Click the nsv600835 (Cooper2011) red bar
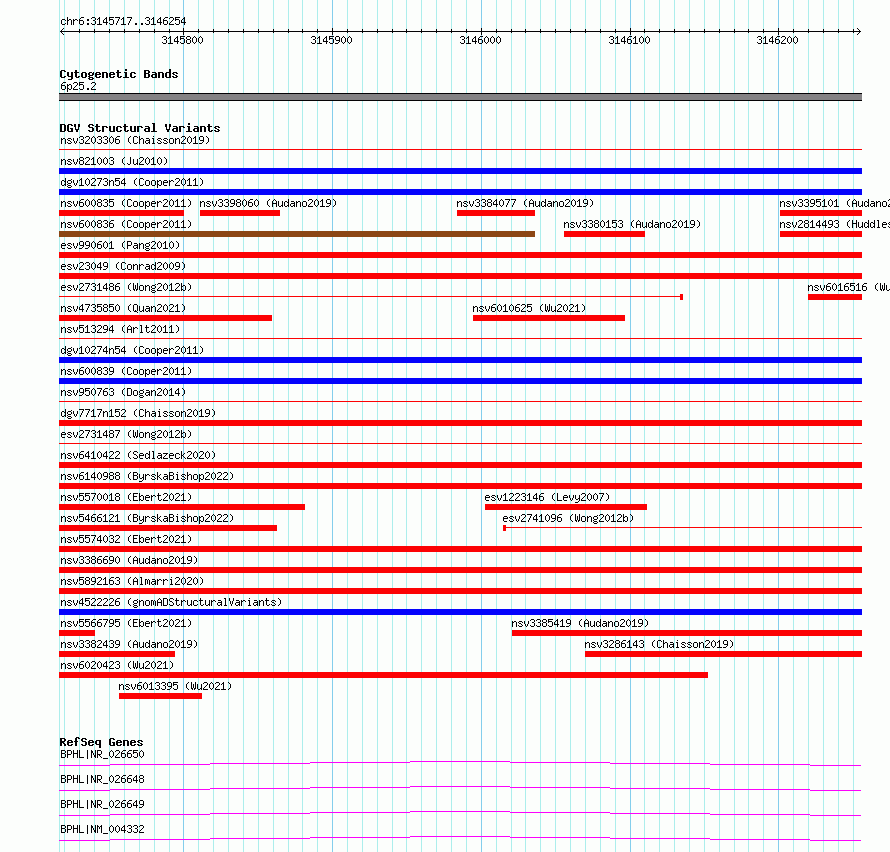The width and height of the screenshot is (890, 852). [121, 213]
